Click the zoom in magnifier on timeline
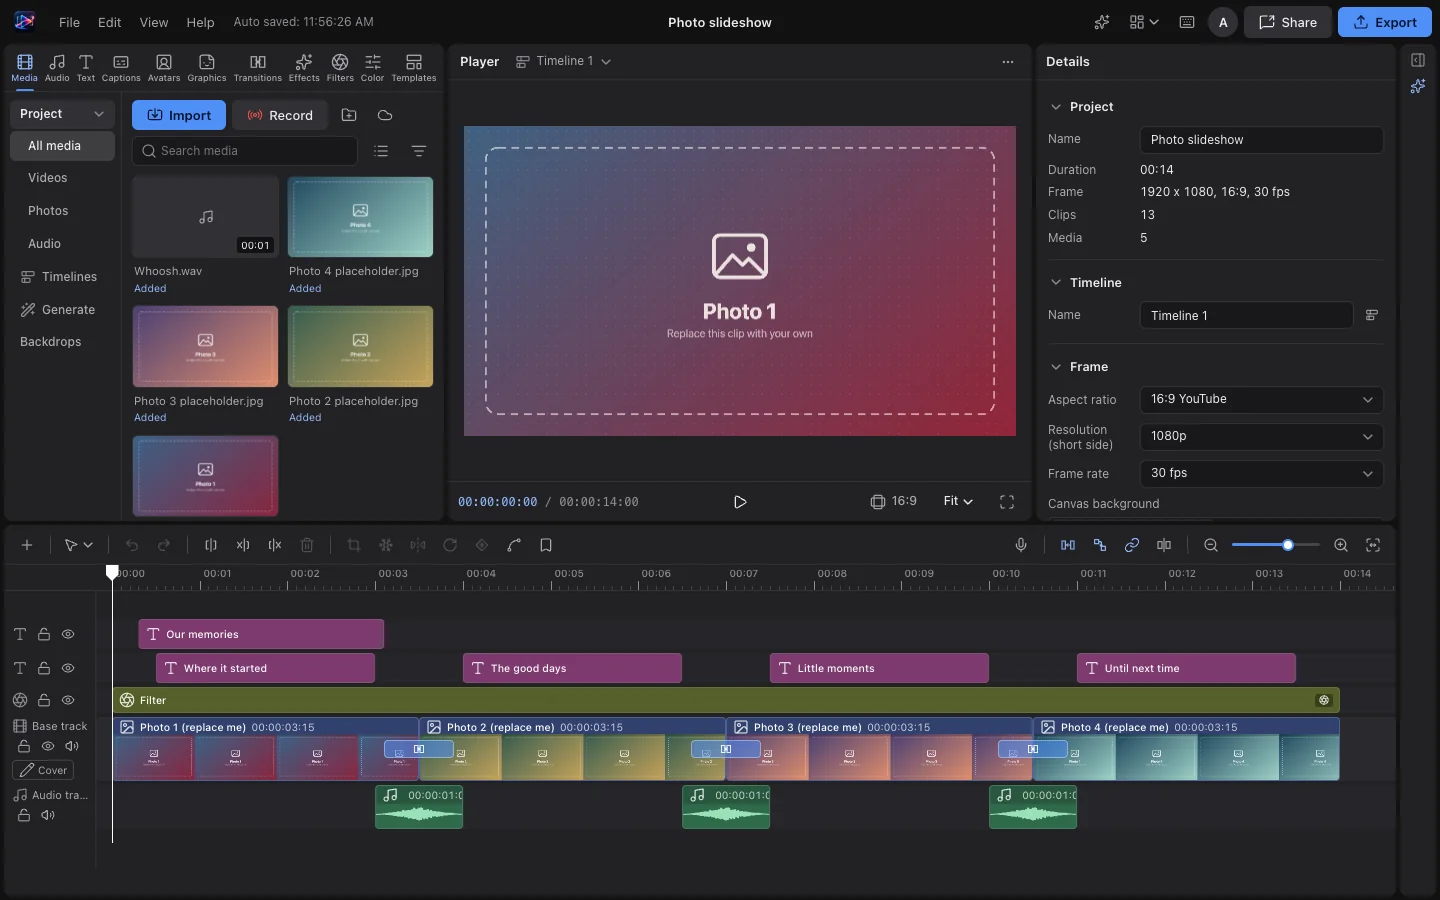 click(x=1341, y=545)
